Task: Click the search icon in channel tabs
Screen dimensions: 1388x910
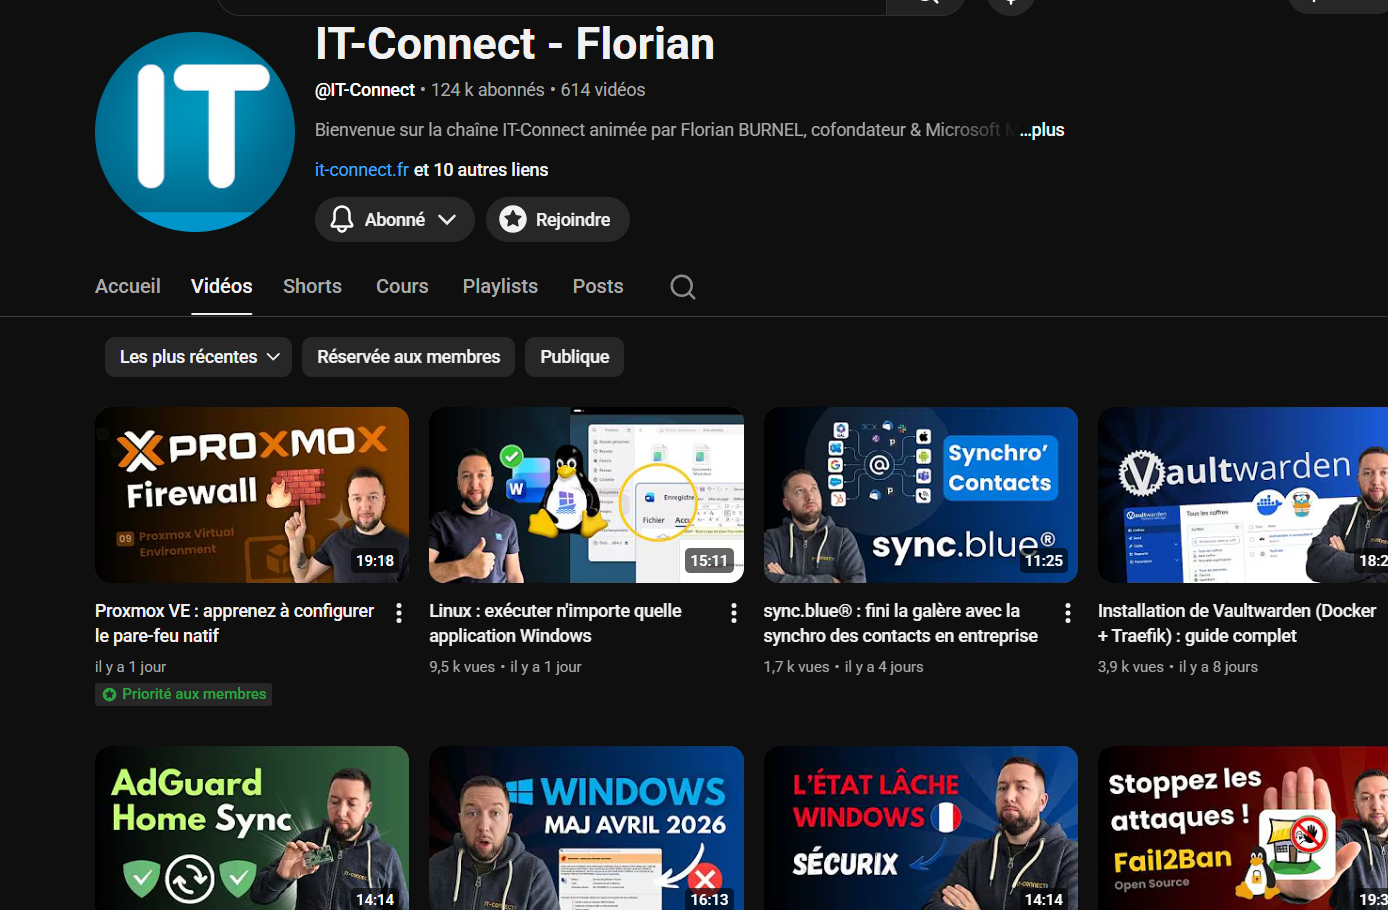Action: point(683,287)
